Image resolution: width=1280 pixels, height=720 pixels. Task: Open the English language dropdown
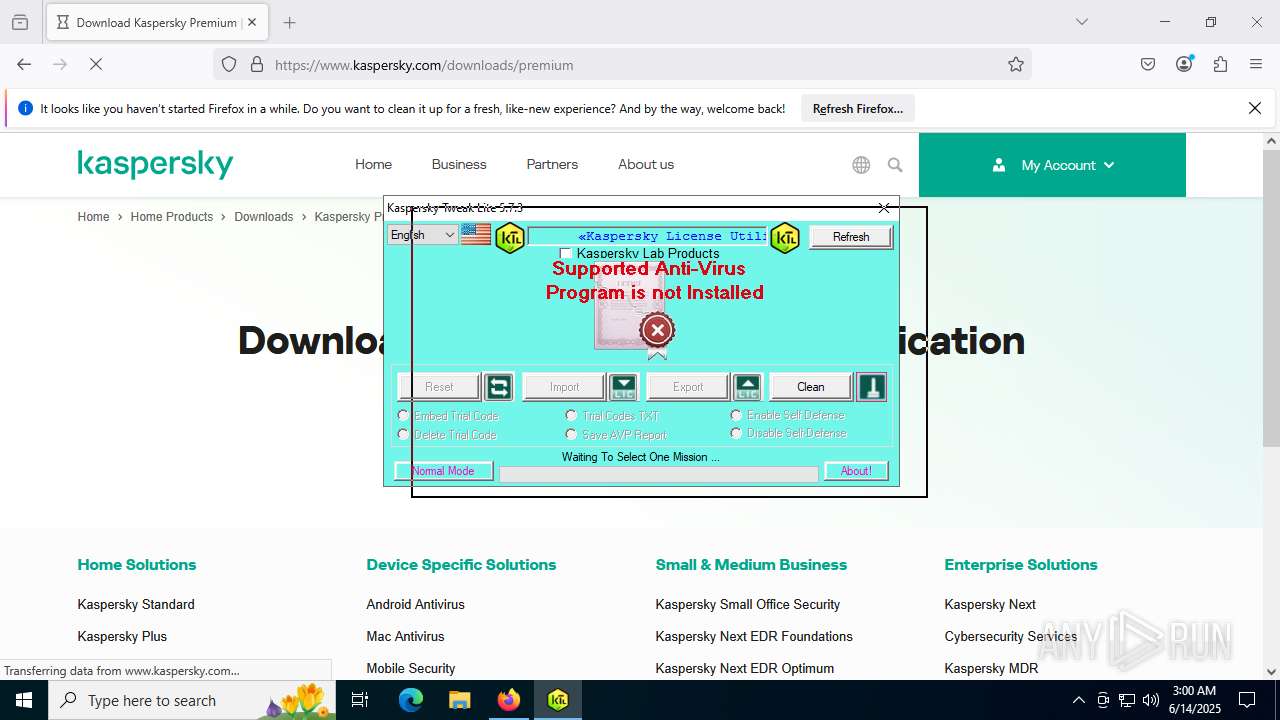click(422, 235)
